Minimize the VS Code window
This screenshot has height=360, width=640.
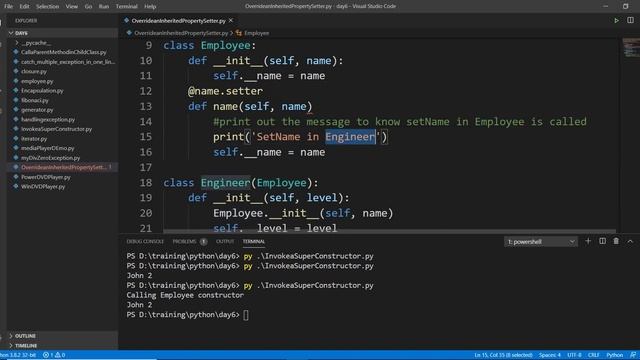click(x=605, y=6)
